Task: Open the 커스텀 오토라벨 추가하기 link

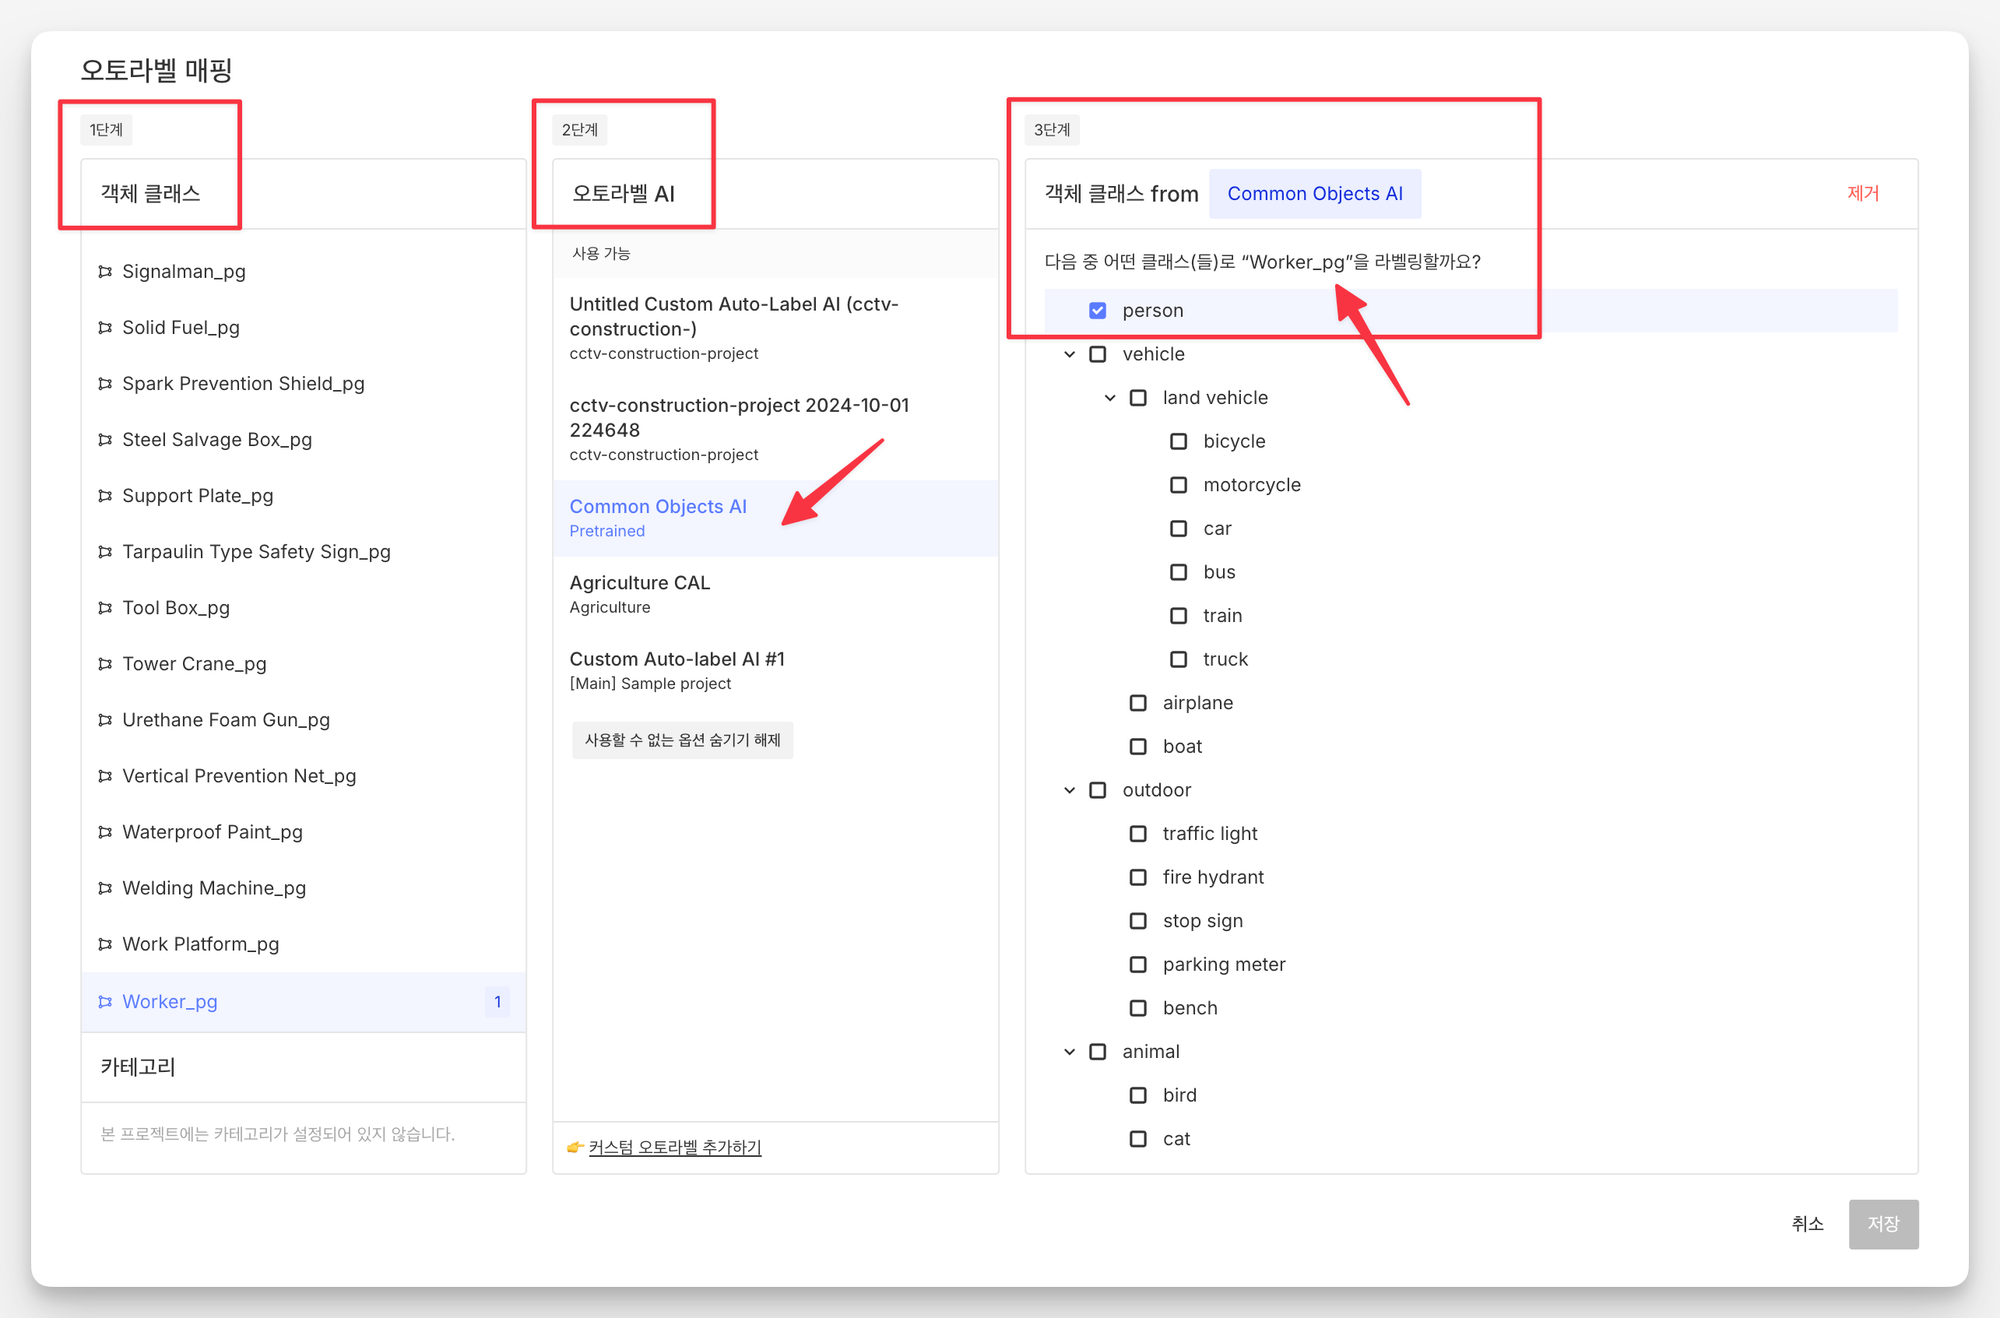Action: point(674,1147)
